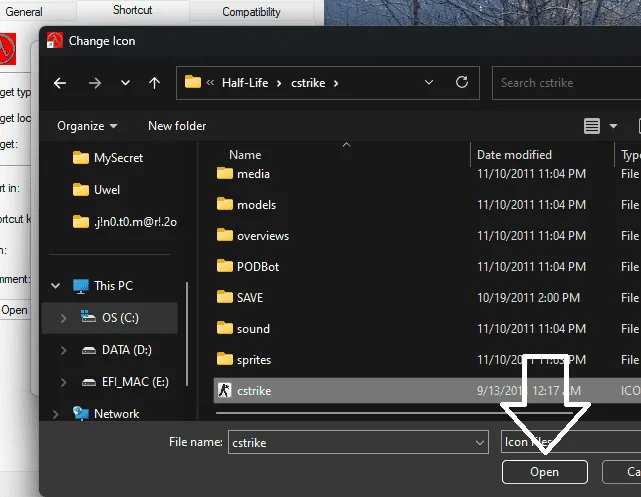Create a New folder
641x497 pixels.
[177, 126]
